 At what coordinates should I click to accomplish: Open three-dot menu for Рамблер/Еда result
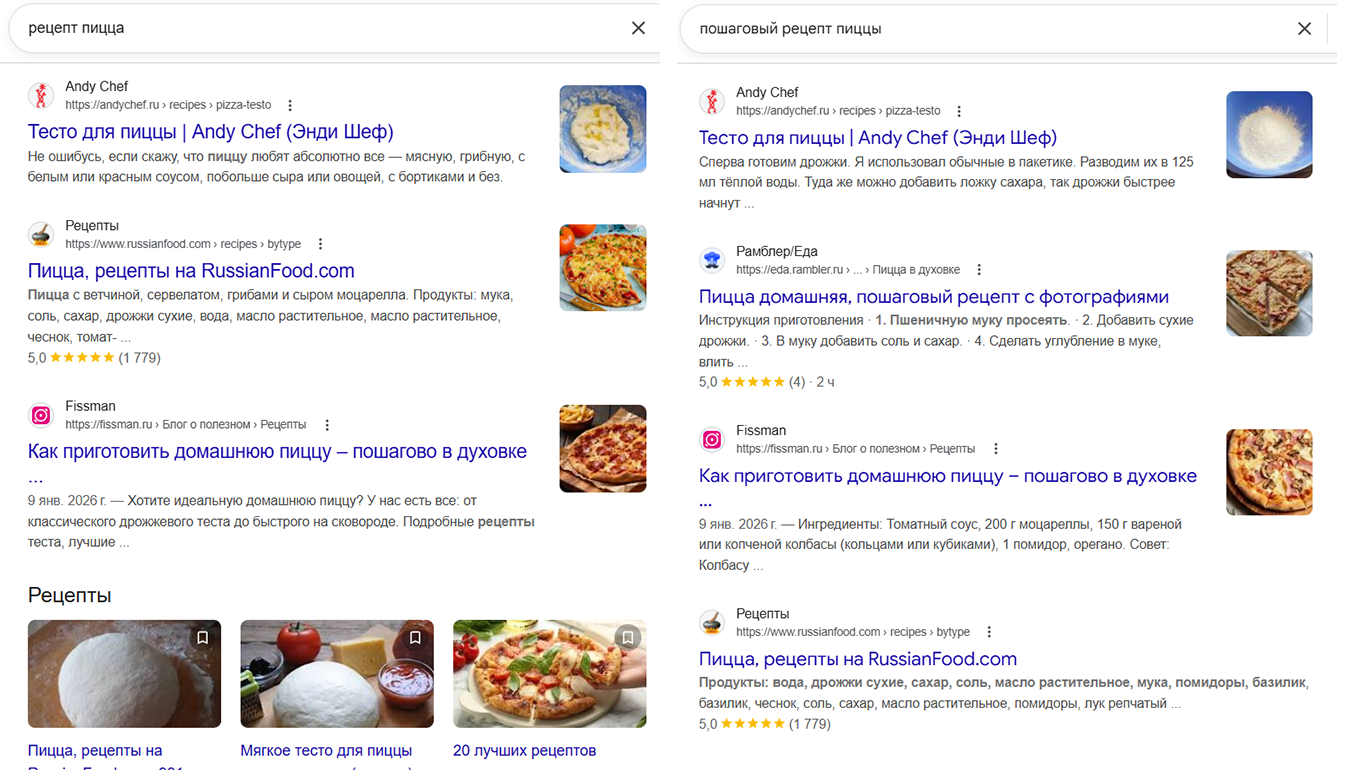pos(979,270)
